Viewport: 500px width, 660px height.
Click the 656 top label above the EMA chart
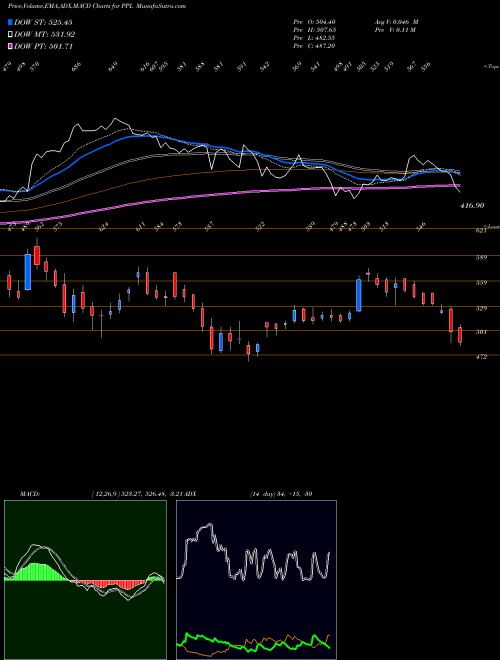(x=77, y=67)
